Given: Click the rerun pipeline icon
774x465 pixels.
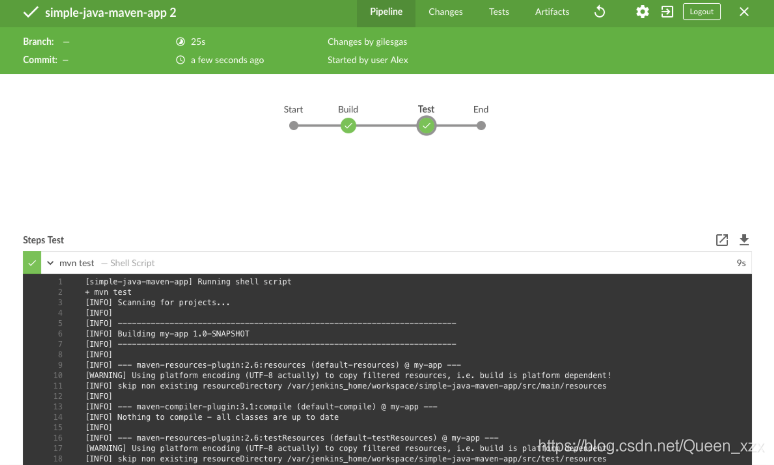Looking at the screenshot, I should coord(599,12).
